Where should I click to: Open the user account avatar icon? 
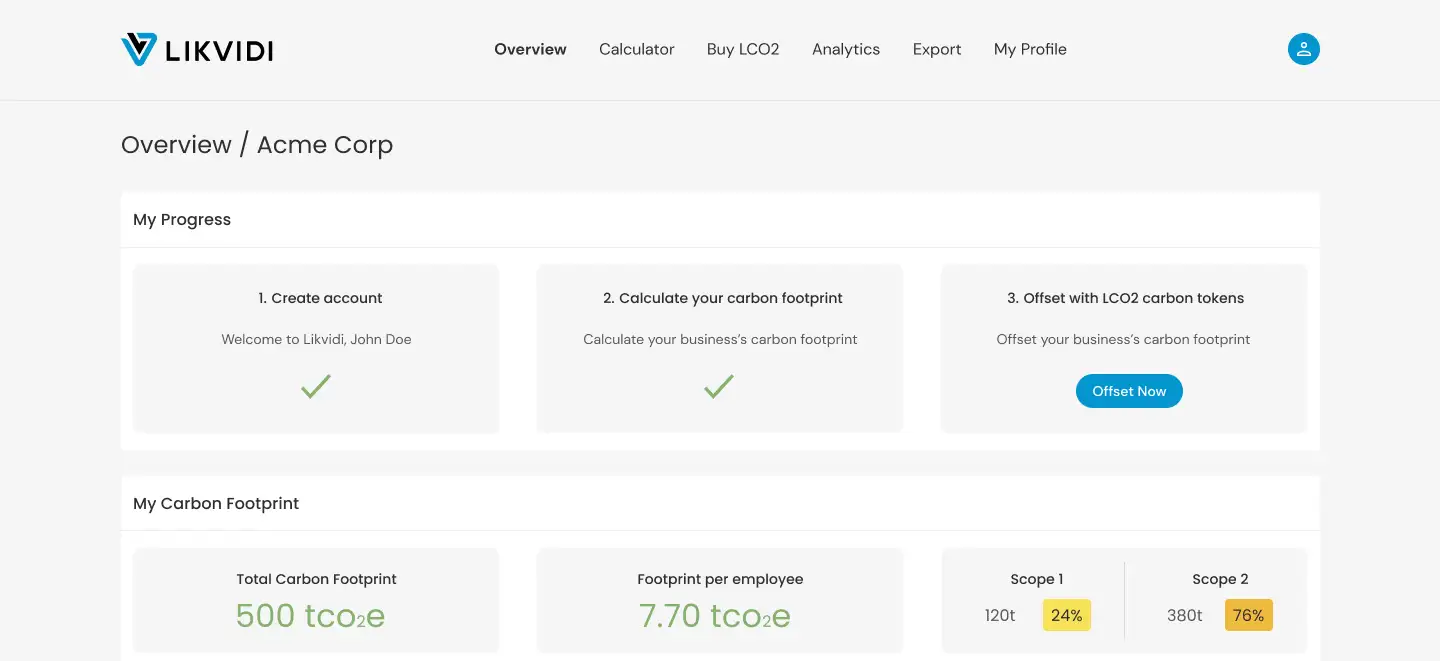click(x=1303, y=49)
